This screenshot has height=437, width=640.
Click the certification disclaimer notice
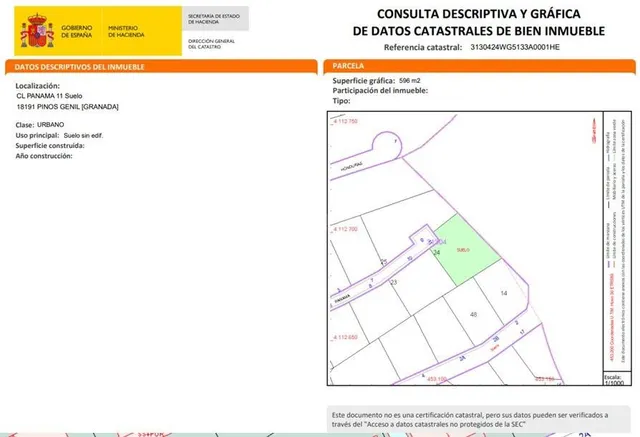click(479, 419)
